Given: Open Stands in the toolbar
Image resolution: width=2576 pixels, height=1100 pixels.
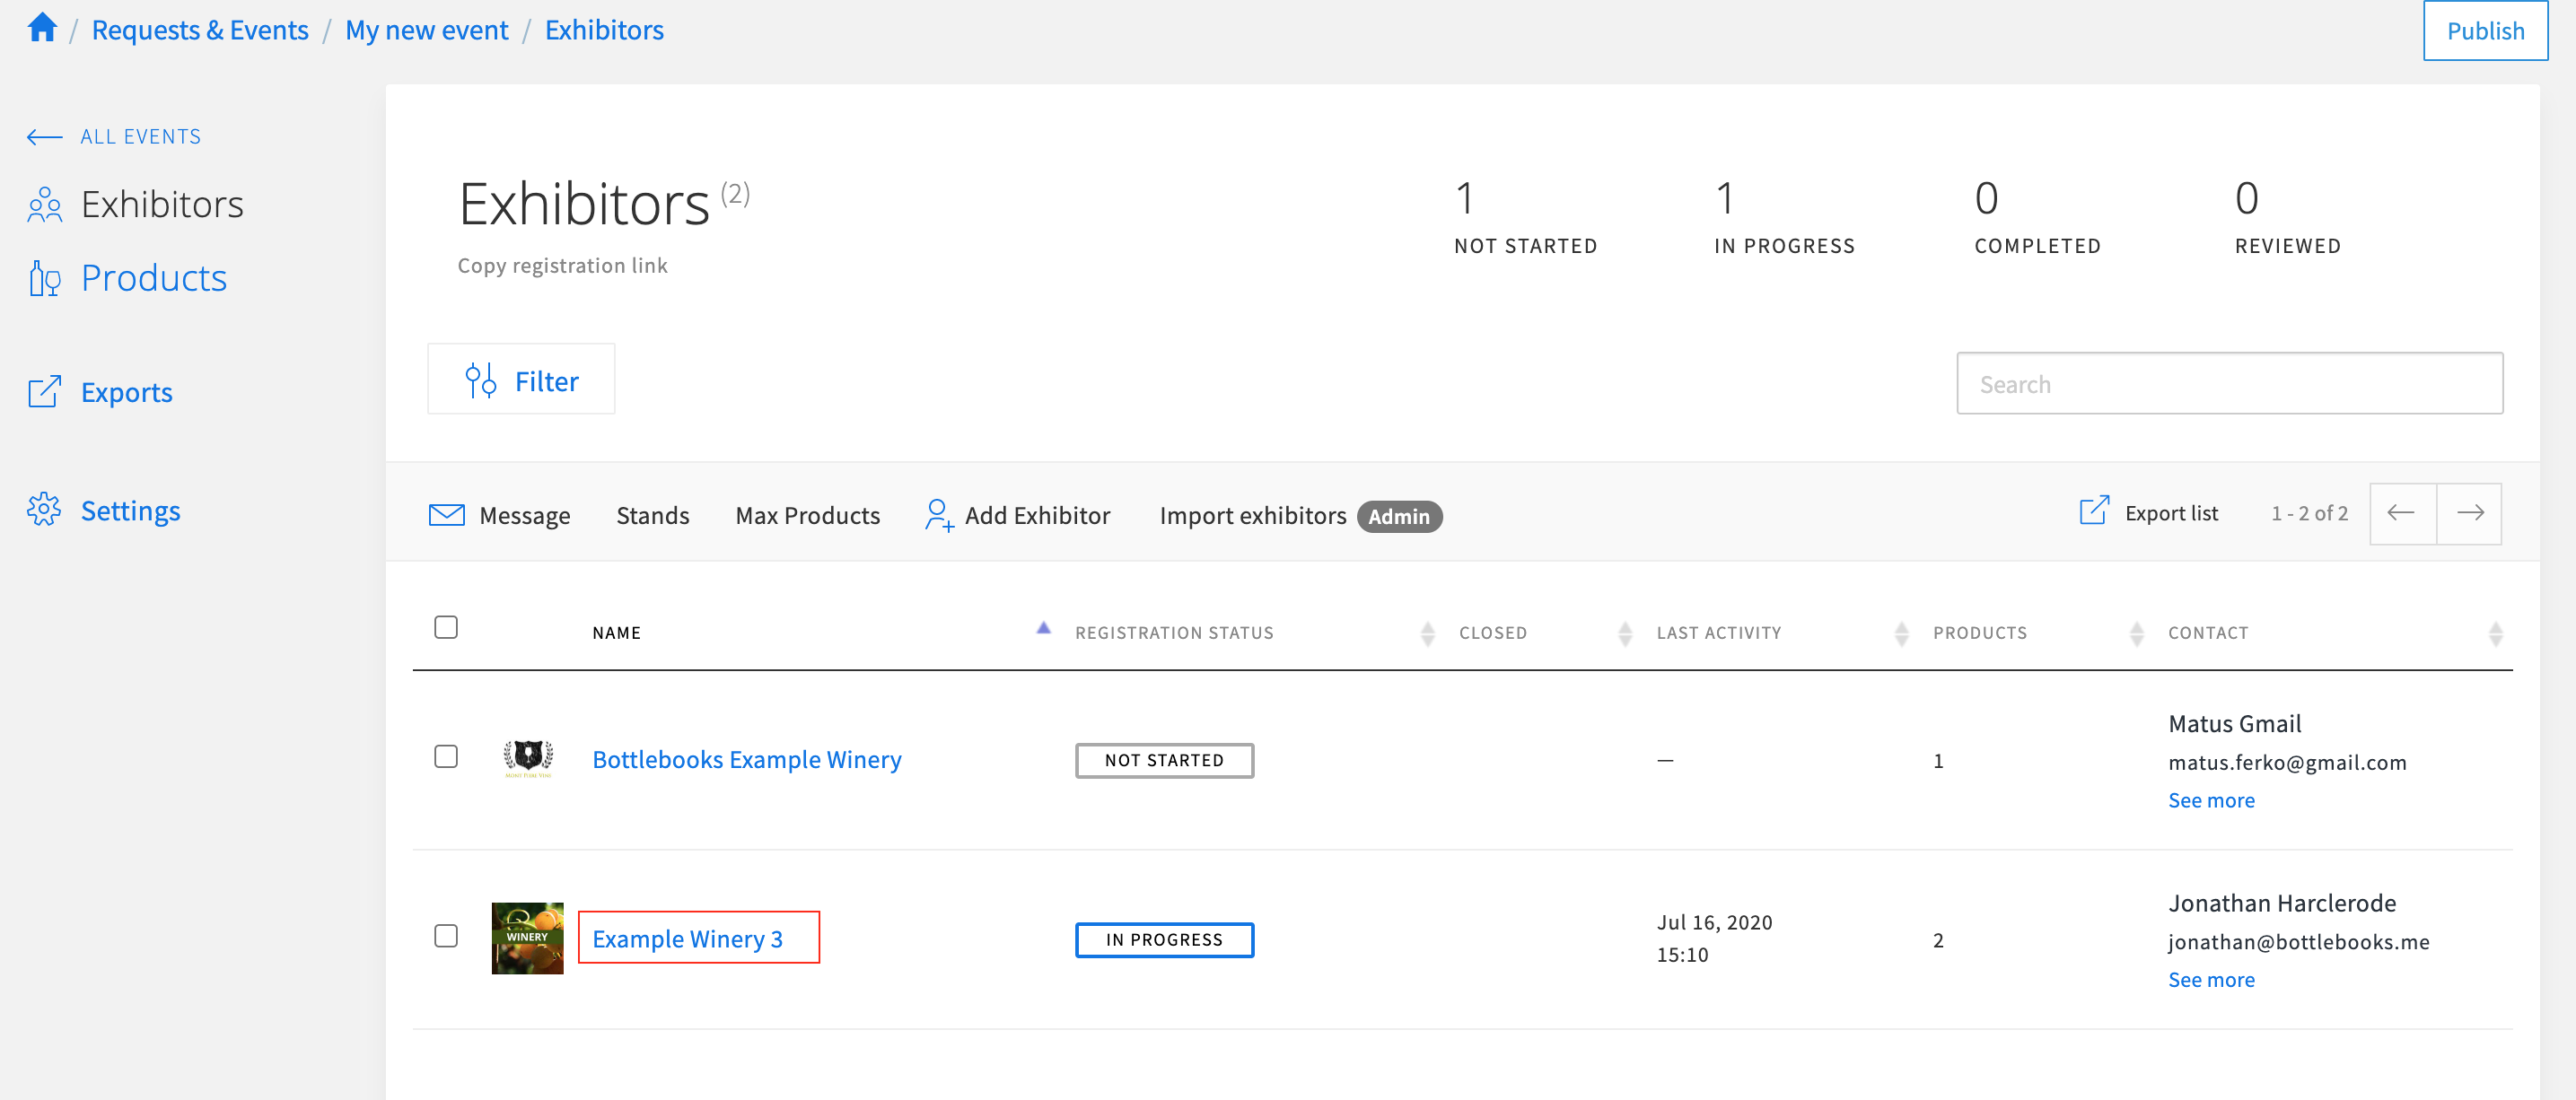Looking at the screenshot, I should pos(652,516).
